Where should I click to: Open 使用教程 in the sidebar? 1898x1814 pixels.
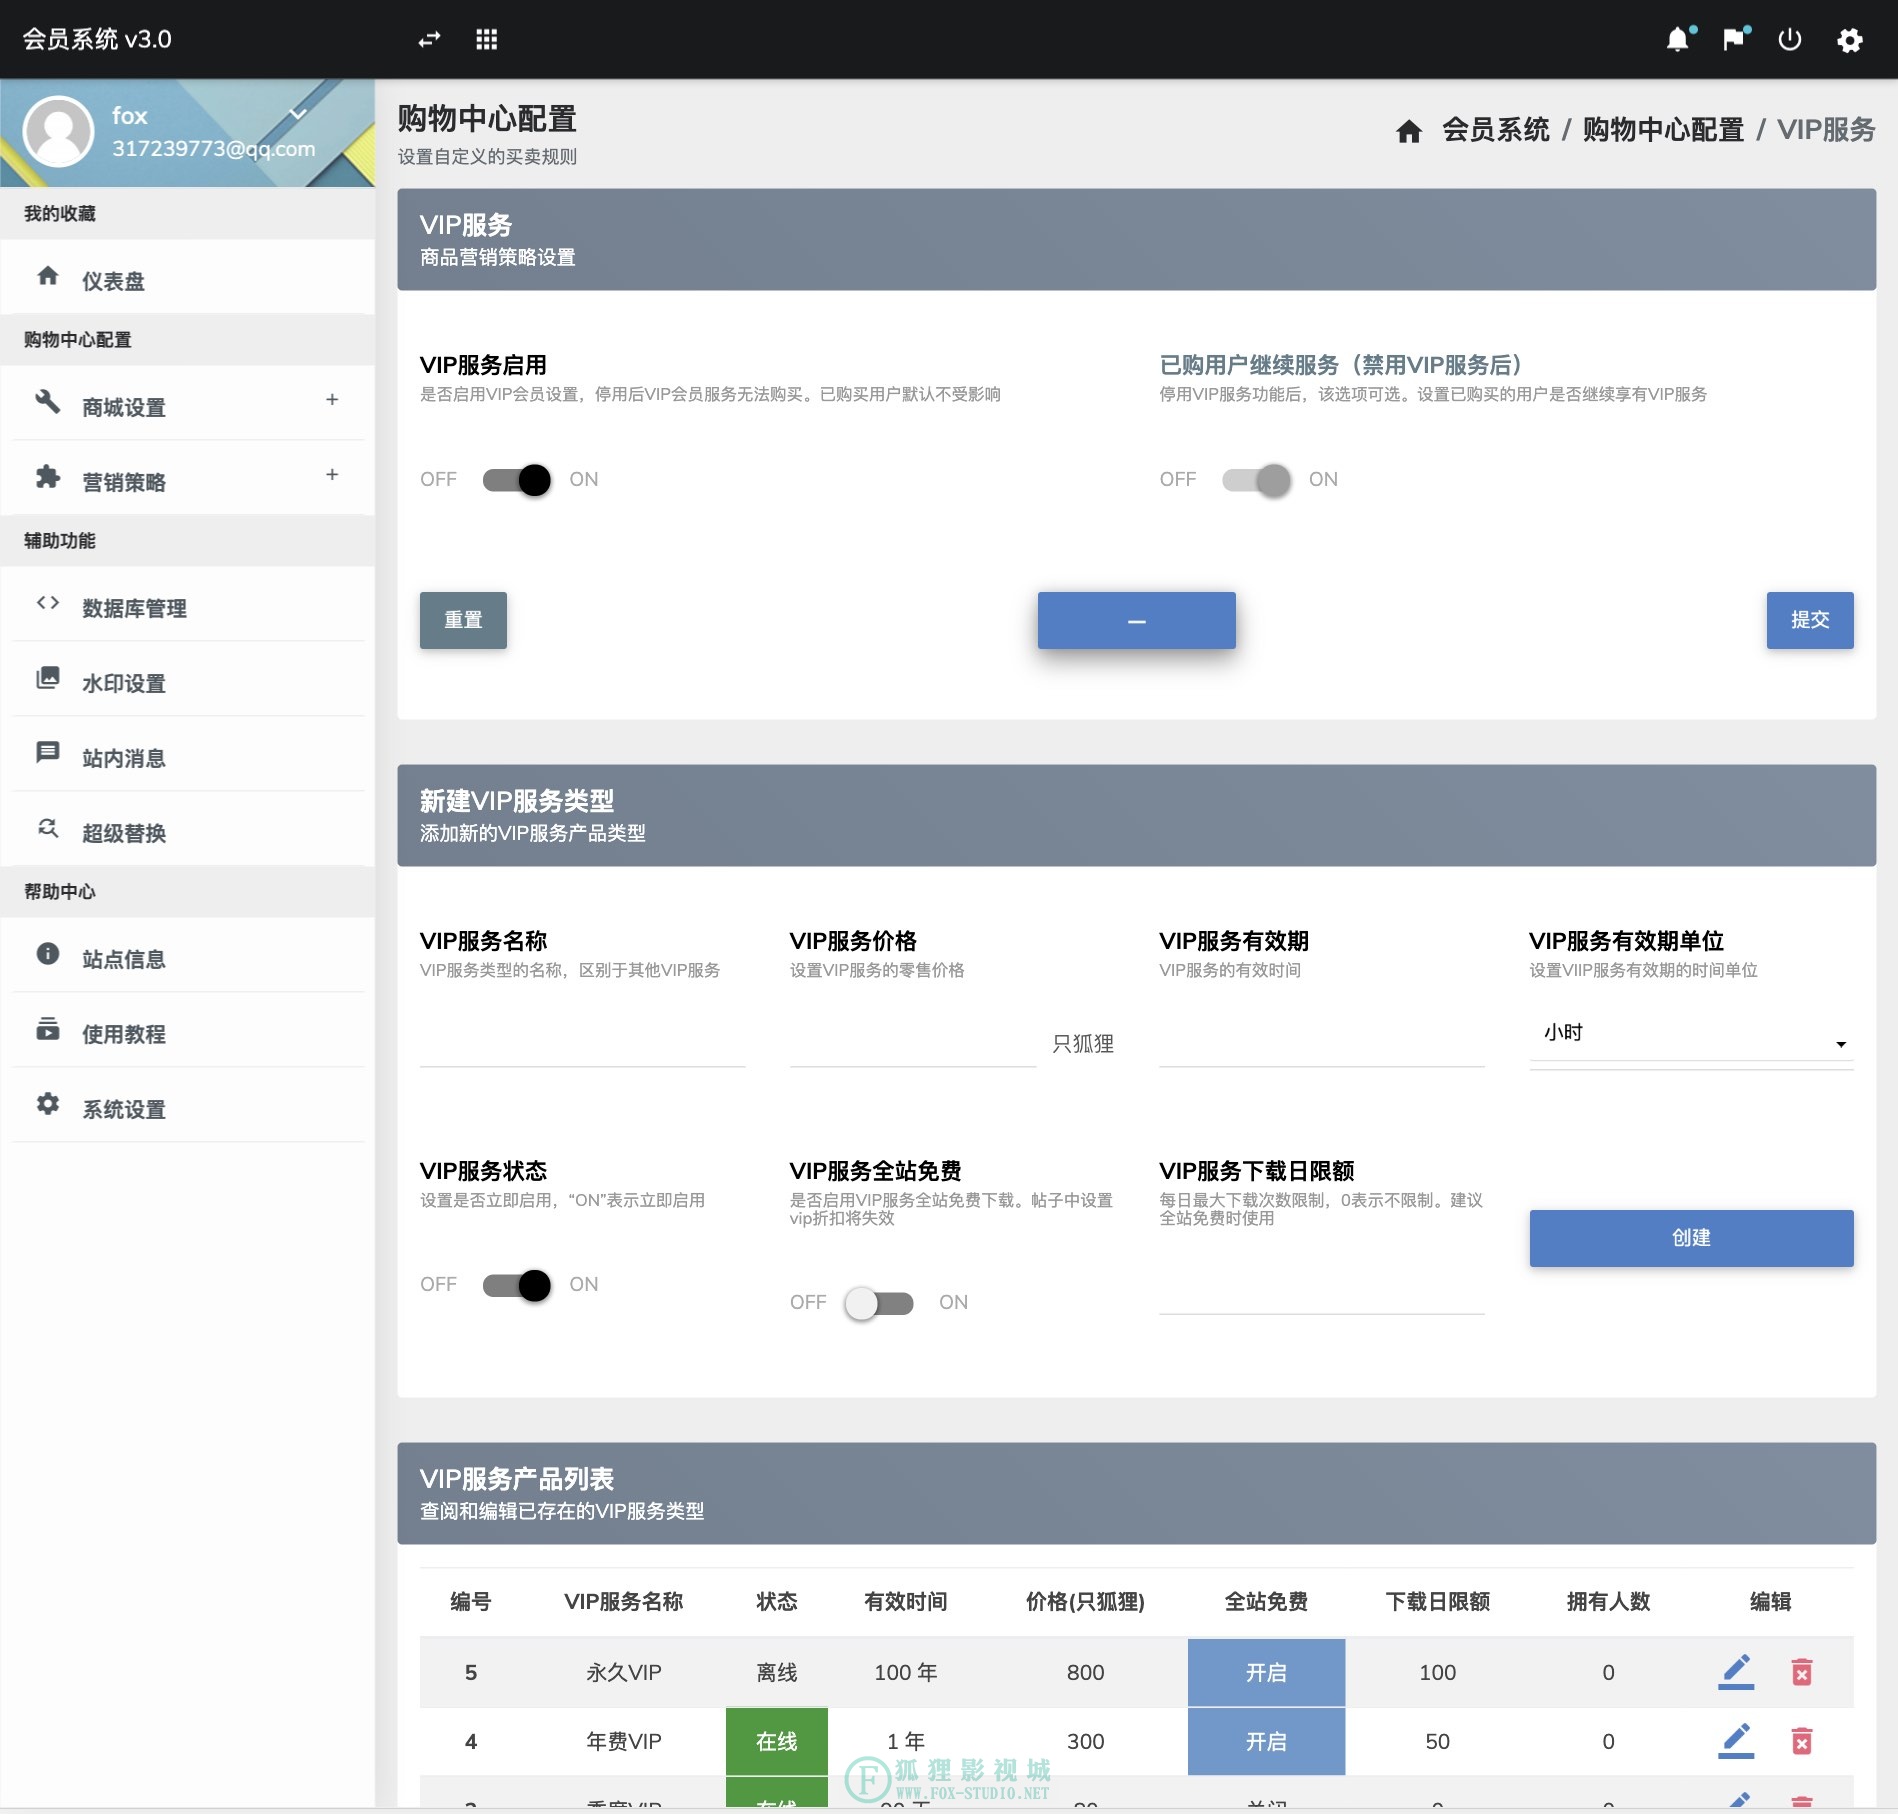click(188, 1030)
